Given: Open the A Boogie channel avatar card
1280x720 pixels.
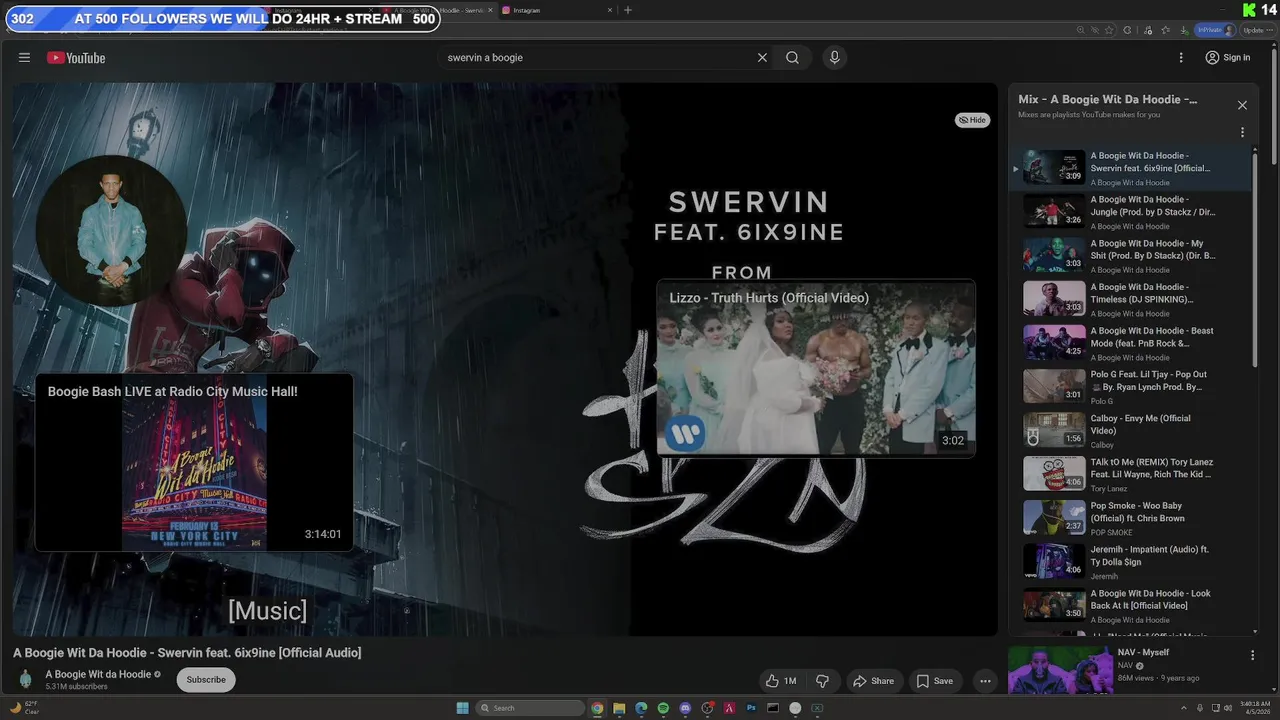Looking at the screenshot, I should coord(111,230).
